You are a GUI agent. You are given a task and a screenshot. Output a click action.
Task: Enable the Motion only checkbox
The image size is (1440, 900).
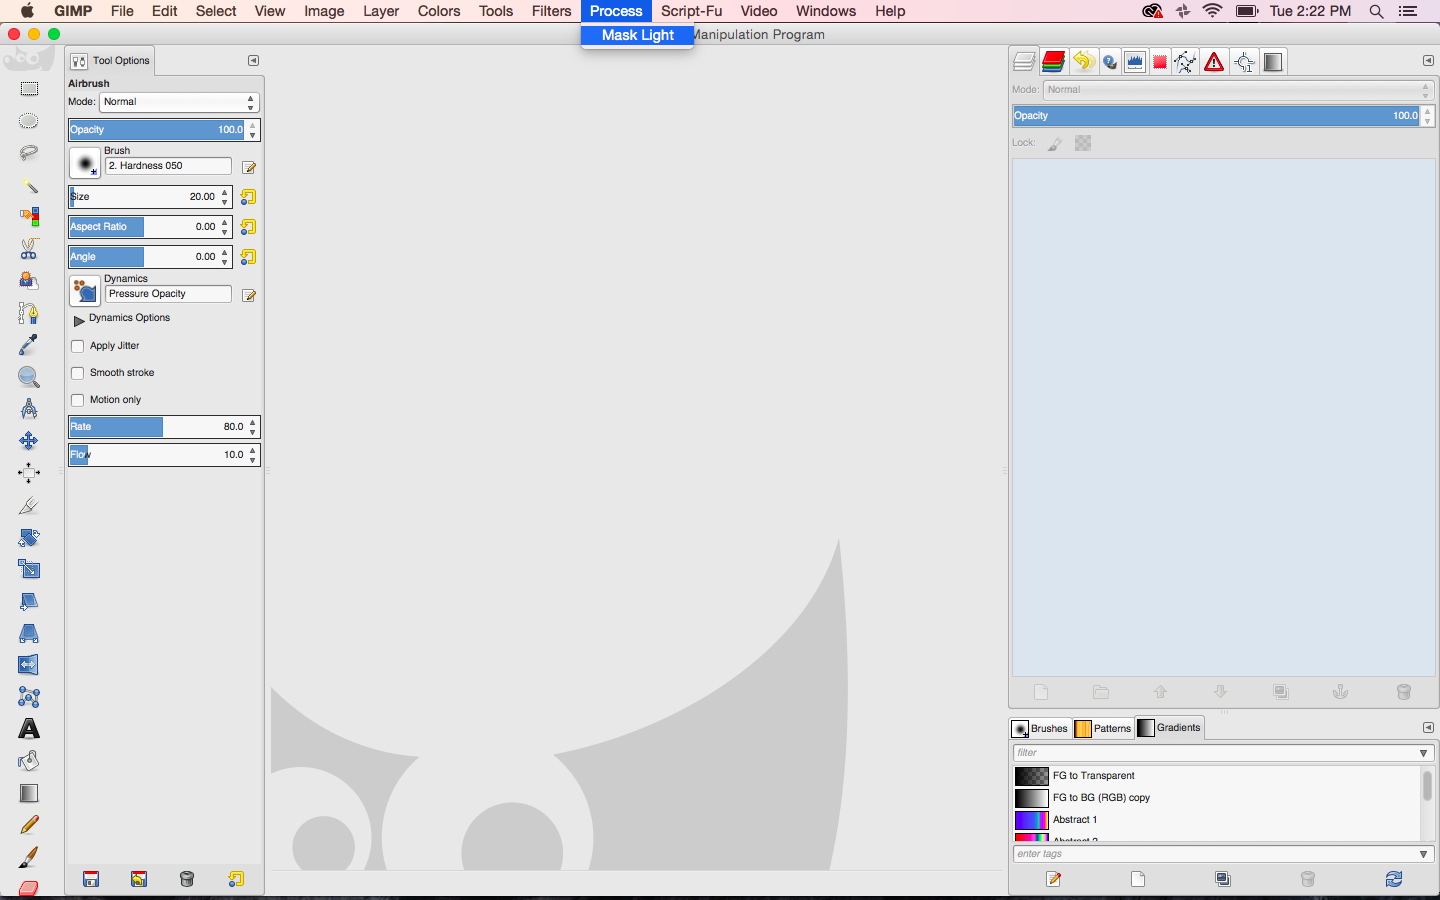tap(78, 400)
